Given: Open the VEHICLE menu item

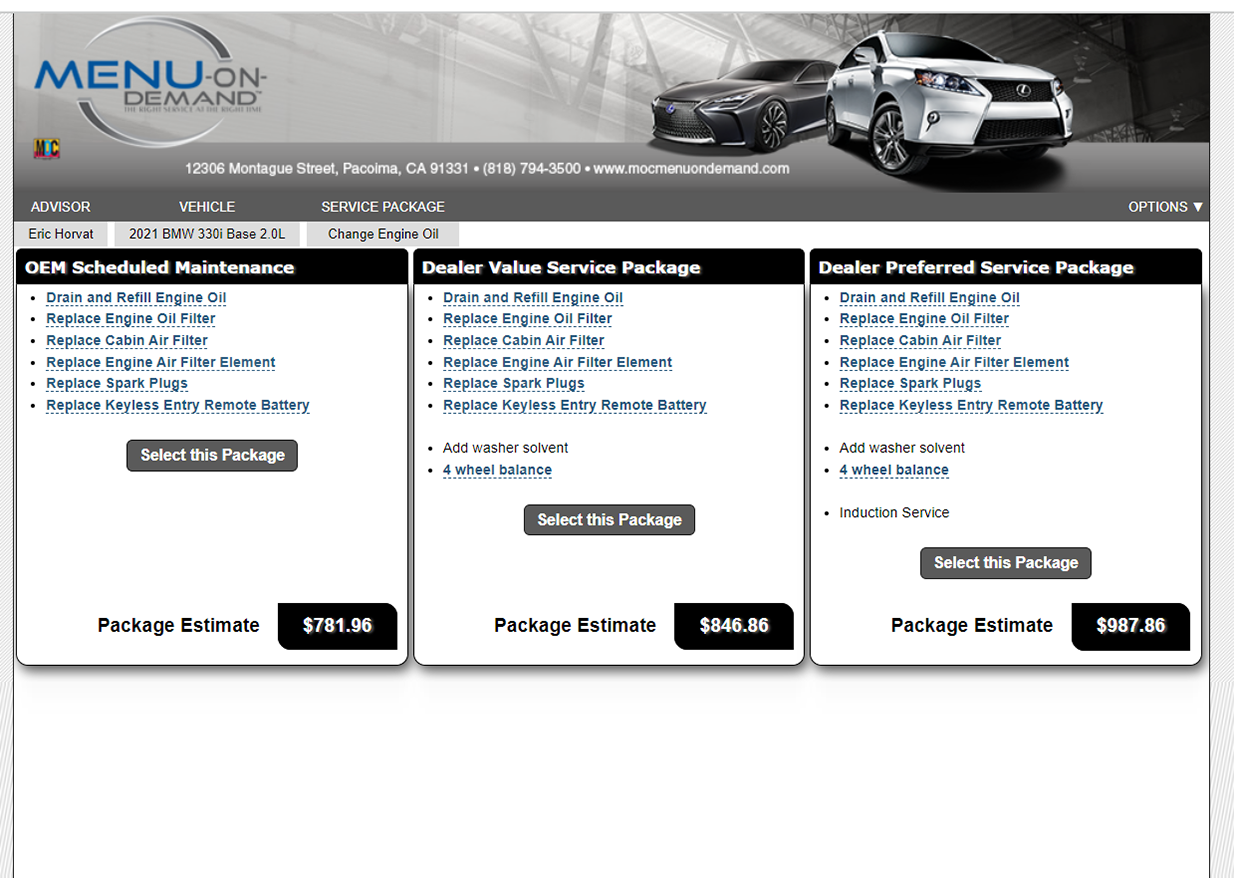Looking at the screenshot, I should tap(207, 207).
